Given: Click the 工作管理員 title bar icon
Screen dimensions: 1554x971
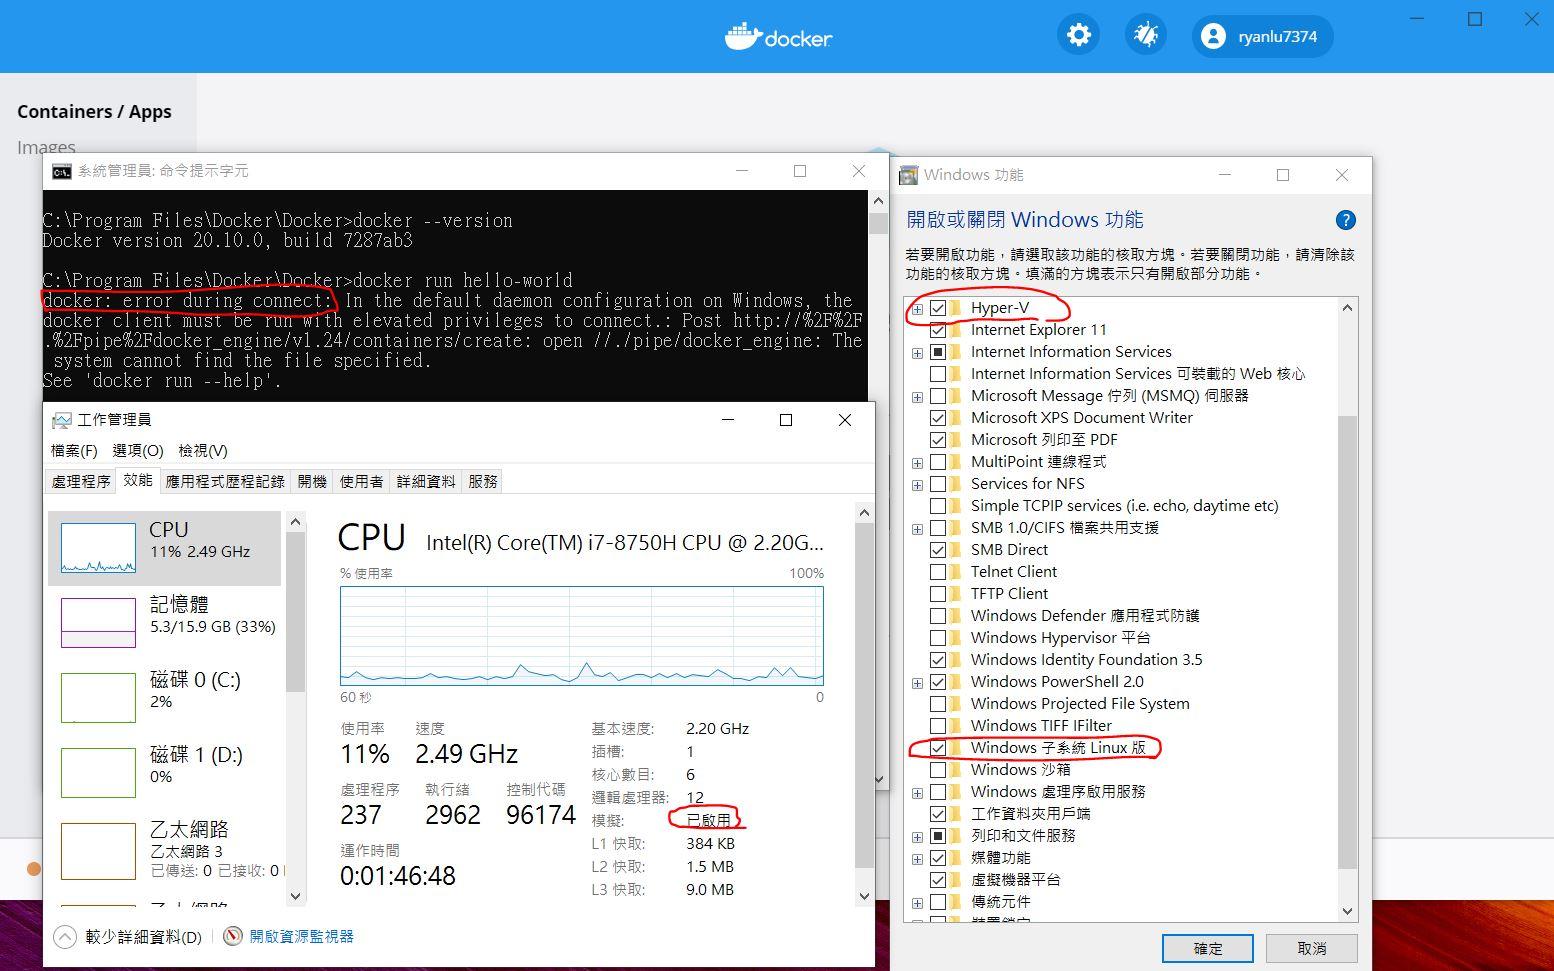Looking at the screenshot, I should pyautogui.click(x=62, y=420).
